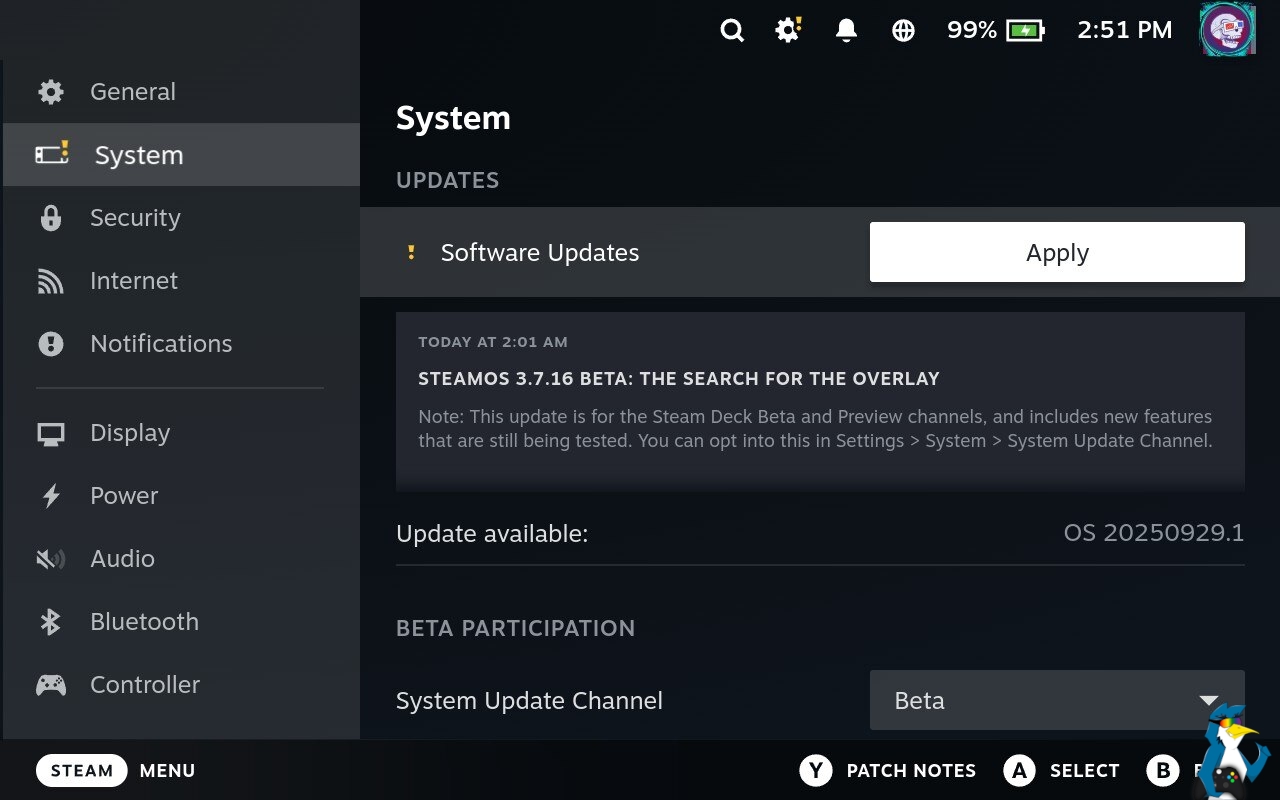The height and width of the screenshot is (800, 1280).
Task: Switch to Display settings
Action: click(130, 433)
